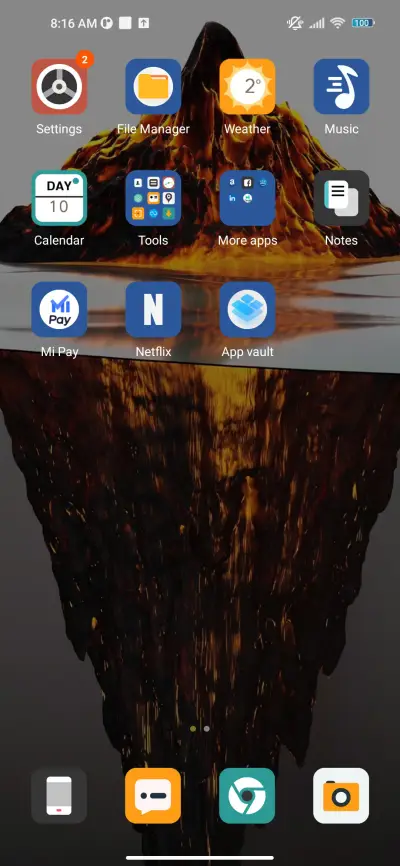The width and height of the screenshot is (400, 866).
Task: Expand the Tools folder
Action: (153, 198)
